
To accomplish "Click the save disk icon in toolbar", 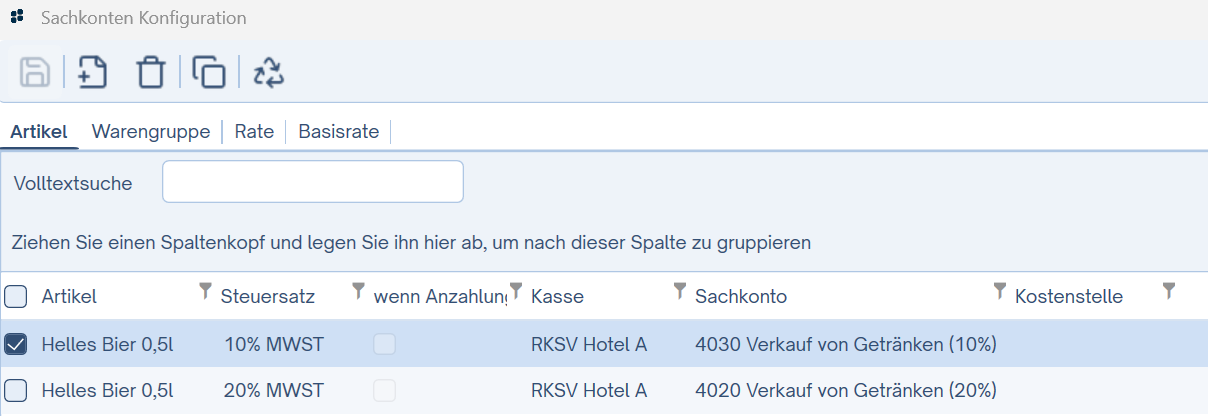I will click(35, 72).
